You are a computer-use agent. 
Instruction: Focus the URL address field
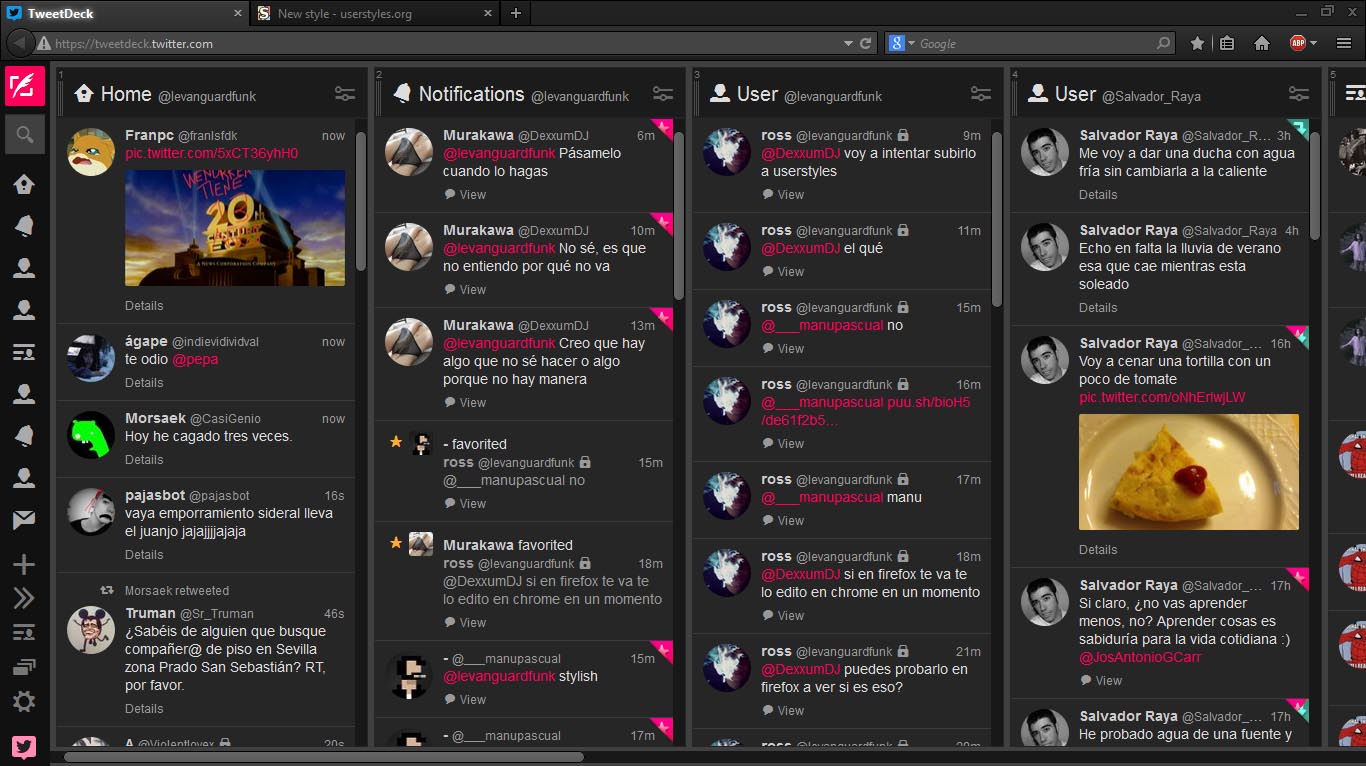pos(445,43)
